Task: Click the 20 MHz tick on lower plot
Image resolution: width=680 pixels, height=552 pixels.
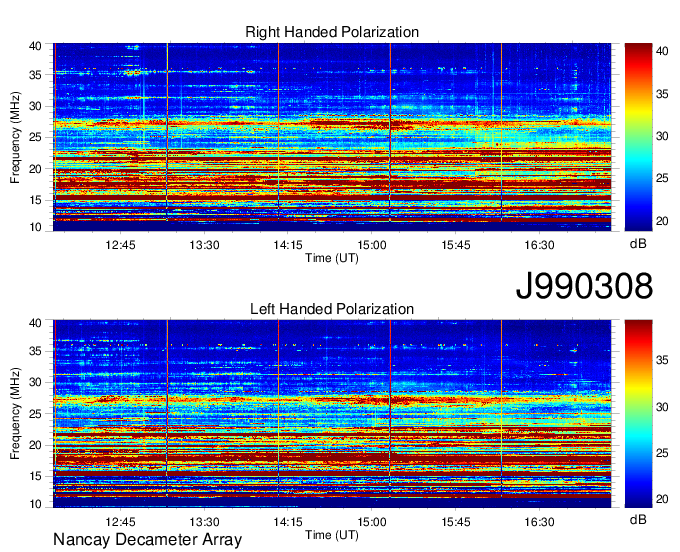Action: point(36,445)
